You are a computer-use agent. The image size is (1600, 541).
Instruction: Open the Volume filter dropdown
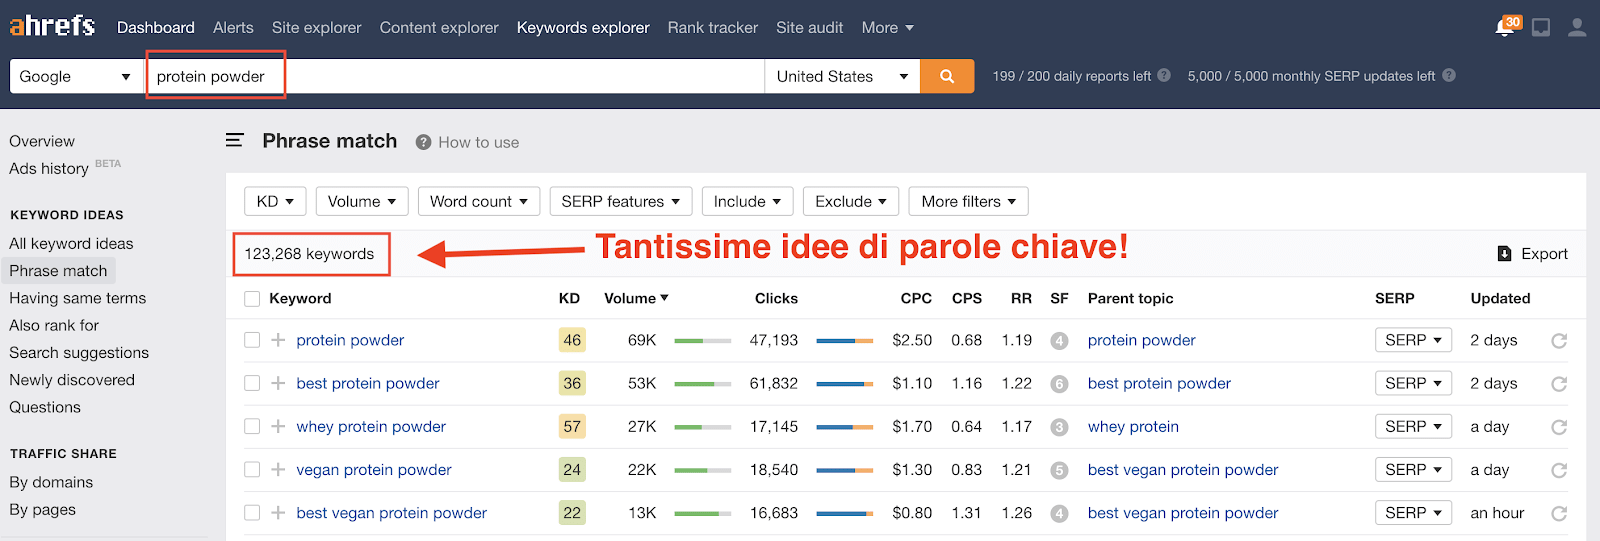tap(362, 201)
